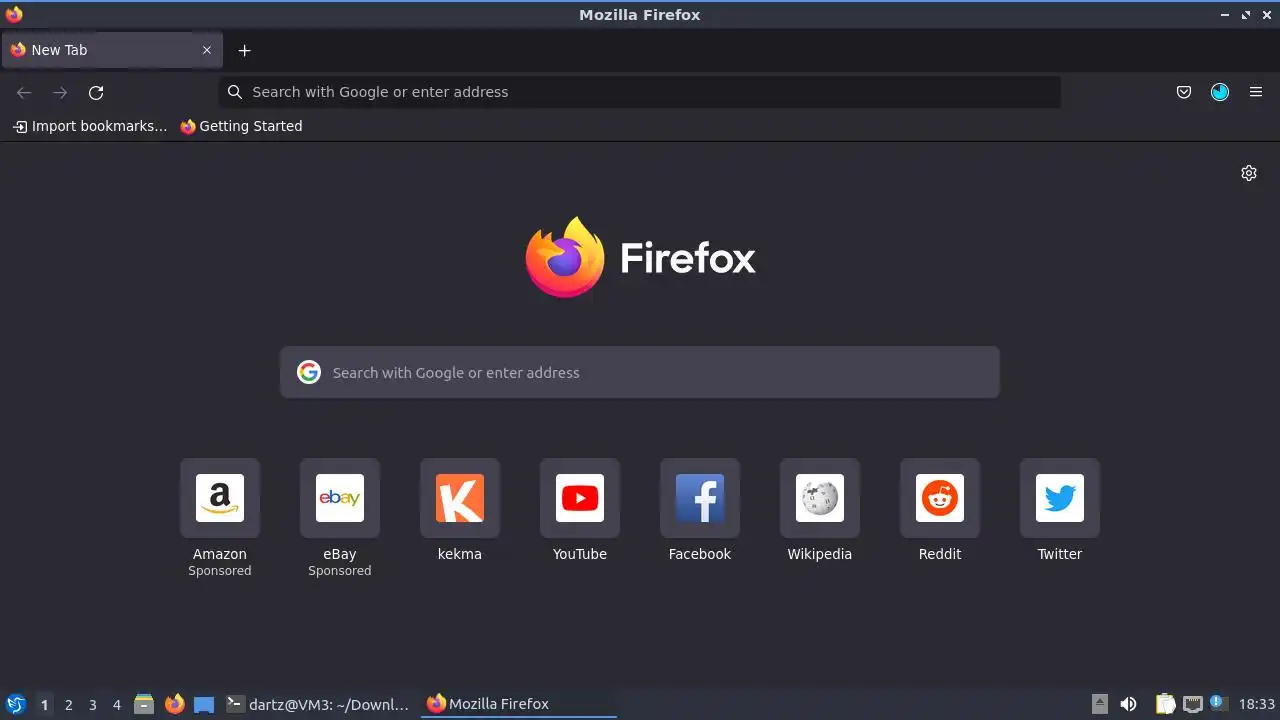The image size is (1280, 720).
Task: Open a new tab with plus button
Action: point(244,50)
